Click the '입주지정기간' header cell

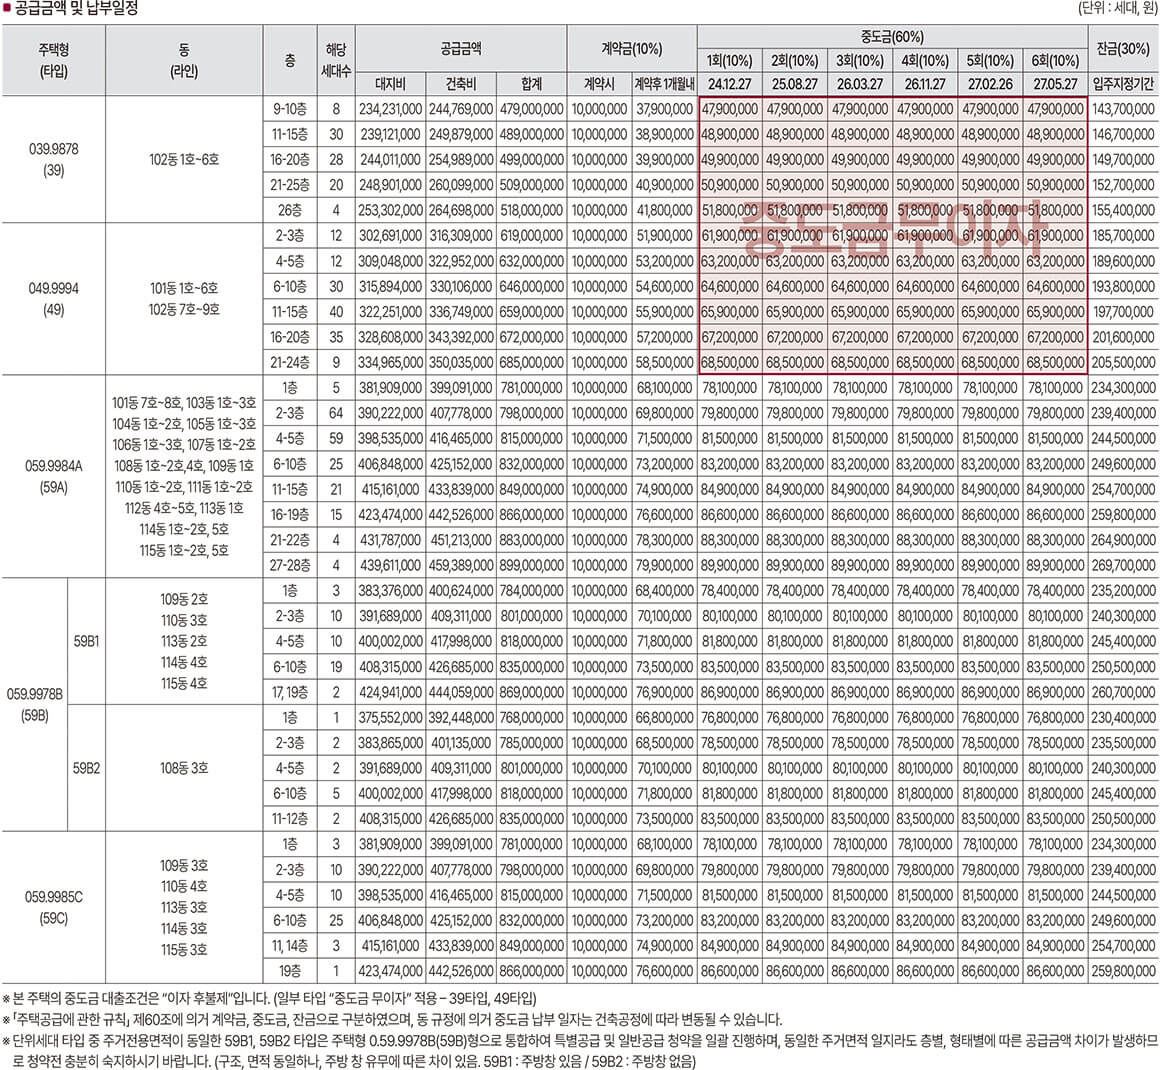coord(1123,84)
